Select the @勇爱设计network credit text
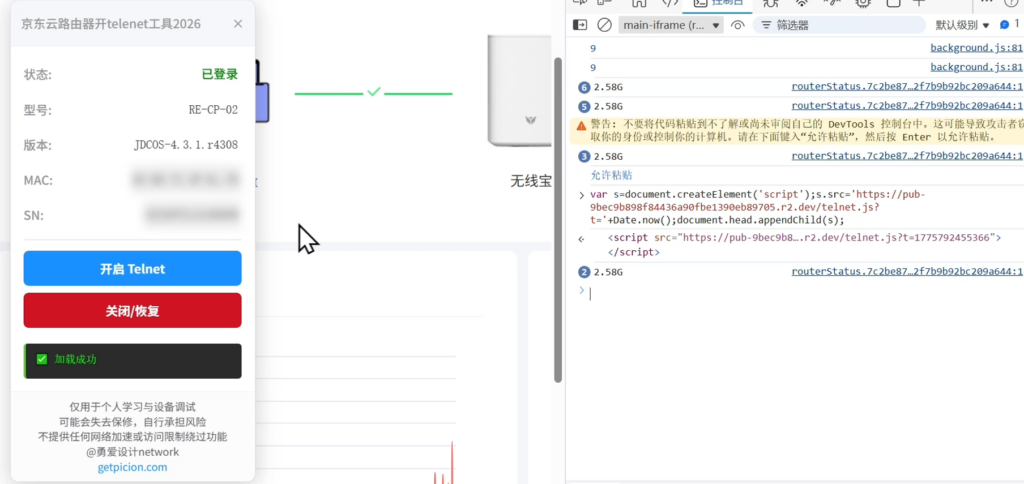The width and height of the screenshot is (1024, 484). pyautogui.click(x=133, y=452)
